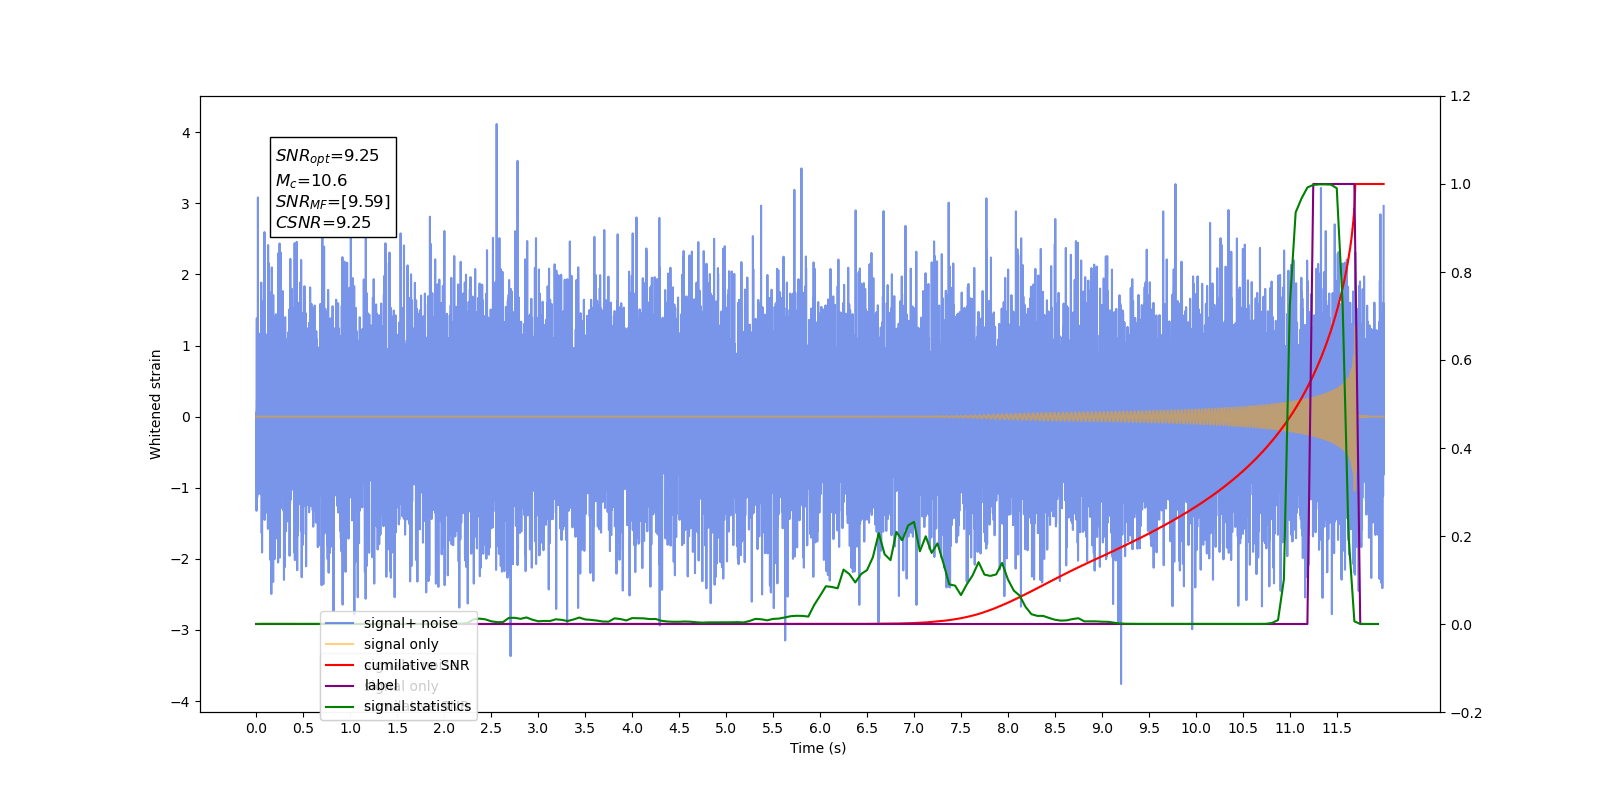Click the 1.2 tick label on the right axis
The height and width of the screenshot is (800, 1600).
click(1461, 97)
